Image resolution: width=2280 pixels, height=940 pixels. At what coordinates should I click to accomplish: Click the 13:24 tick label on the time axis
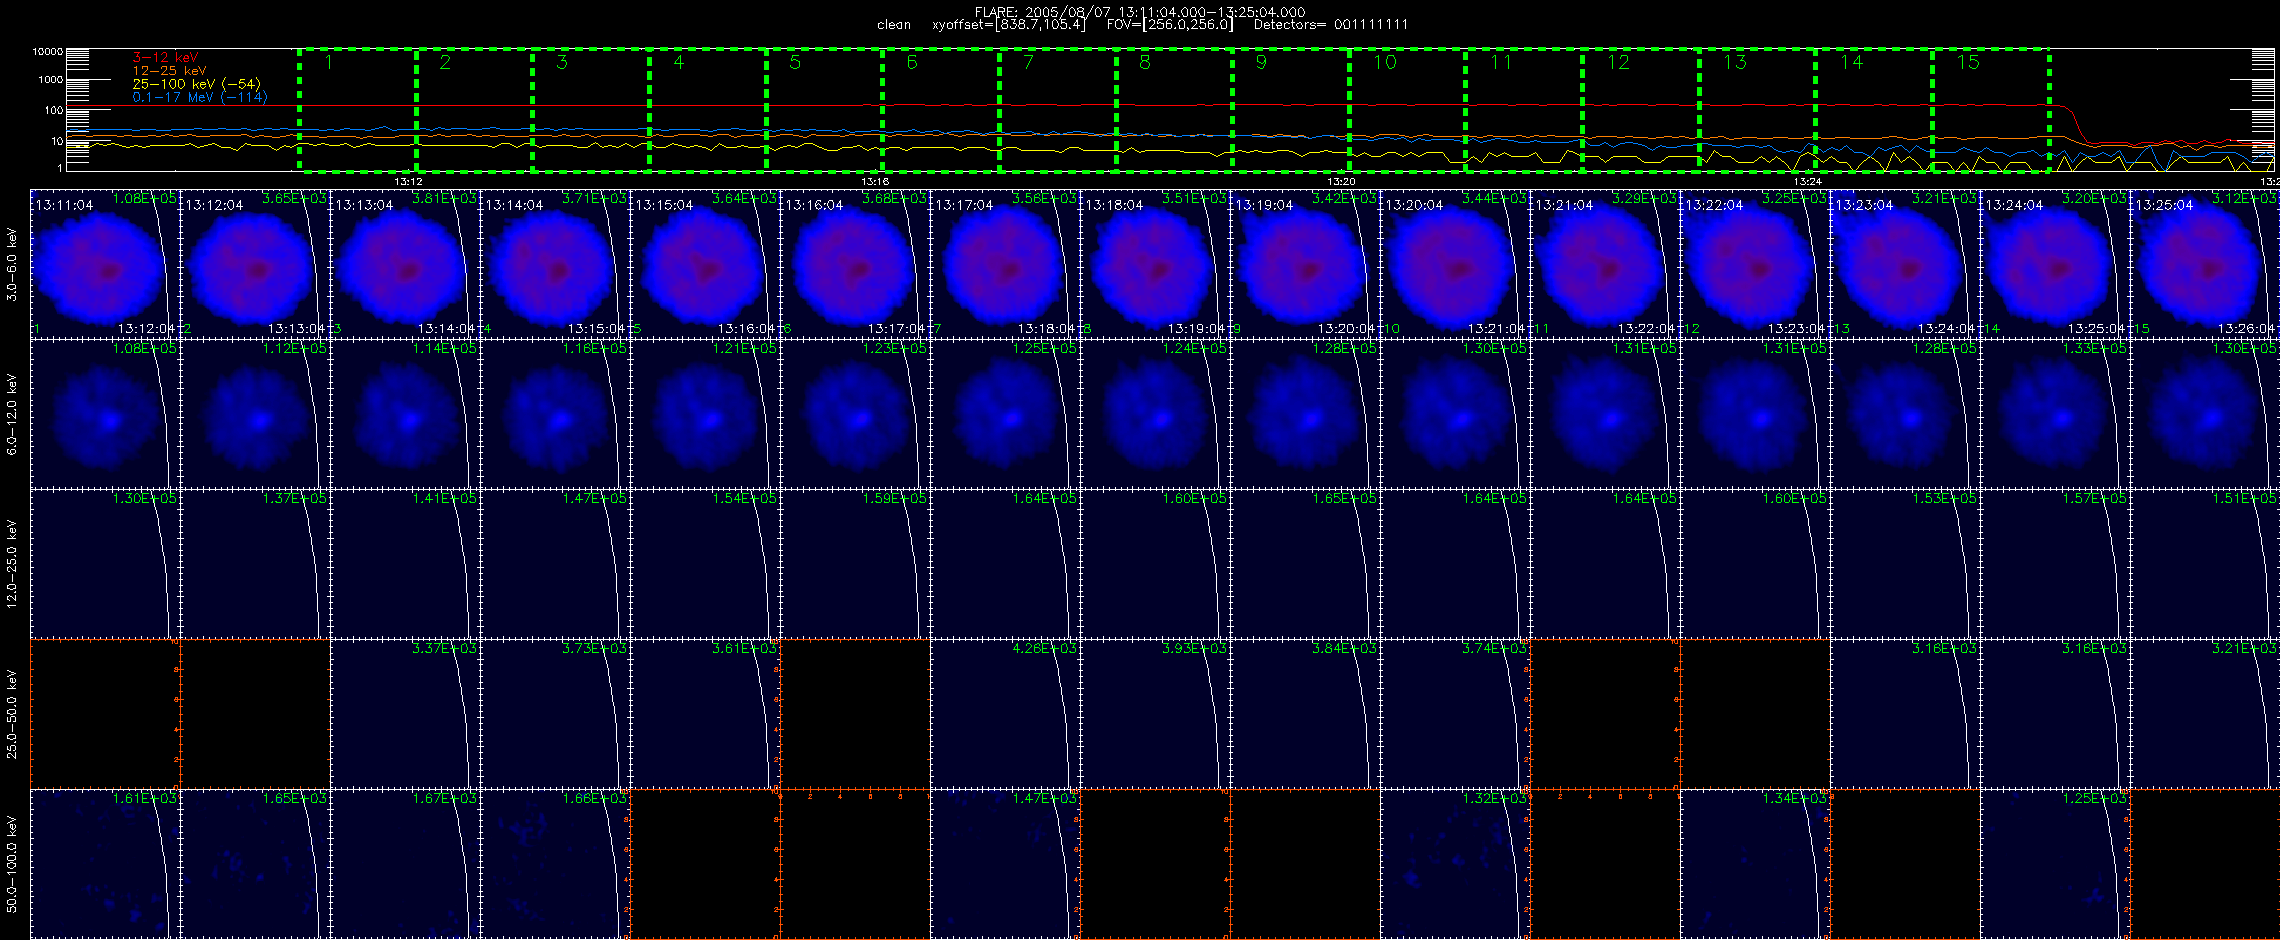pyautogui.click(x=1808, y=182)
